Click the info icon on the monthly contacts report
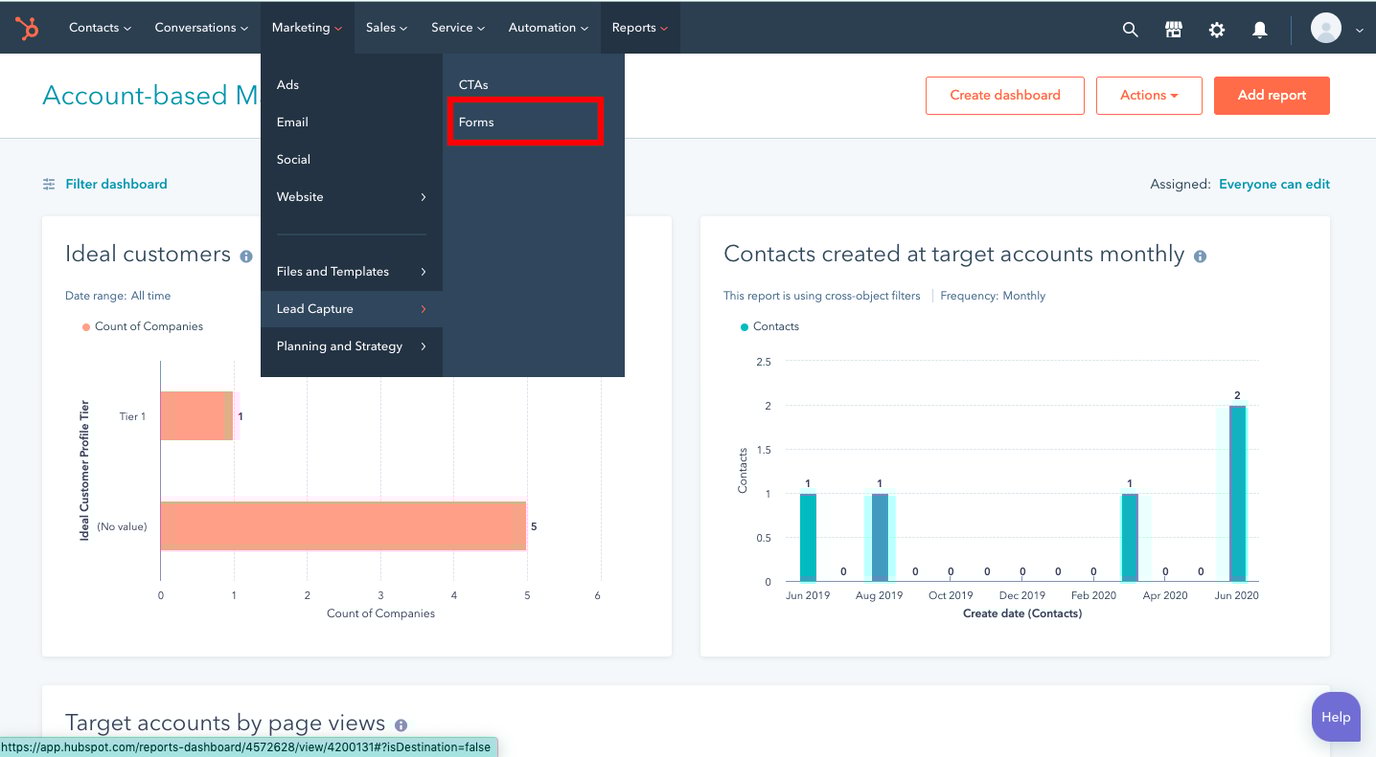 [1199, 256]
